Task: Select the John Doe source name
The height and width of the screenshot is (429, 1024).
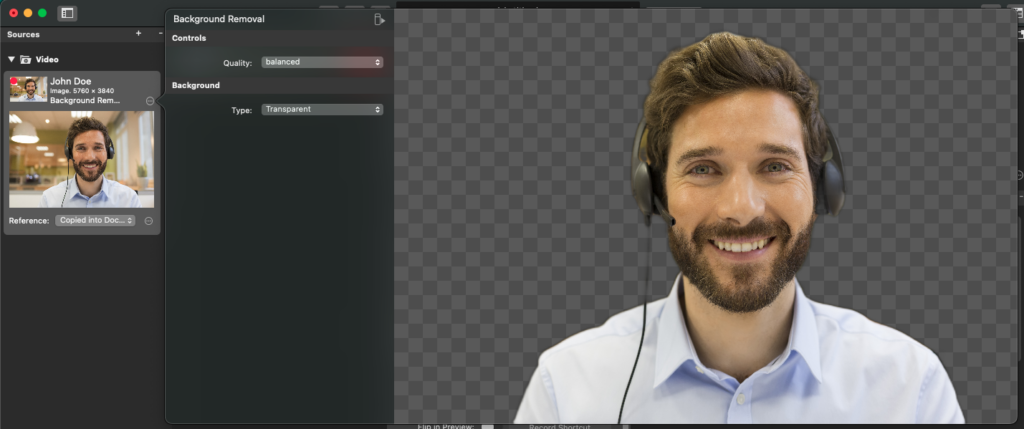Action: point(71,82)
